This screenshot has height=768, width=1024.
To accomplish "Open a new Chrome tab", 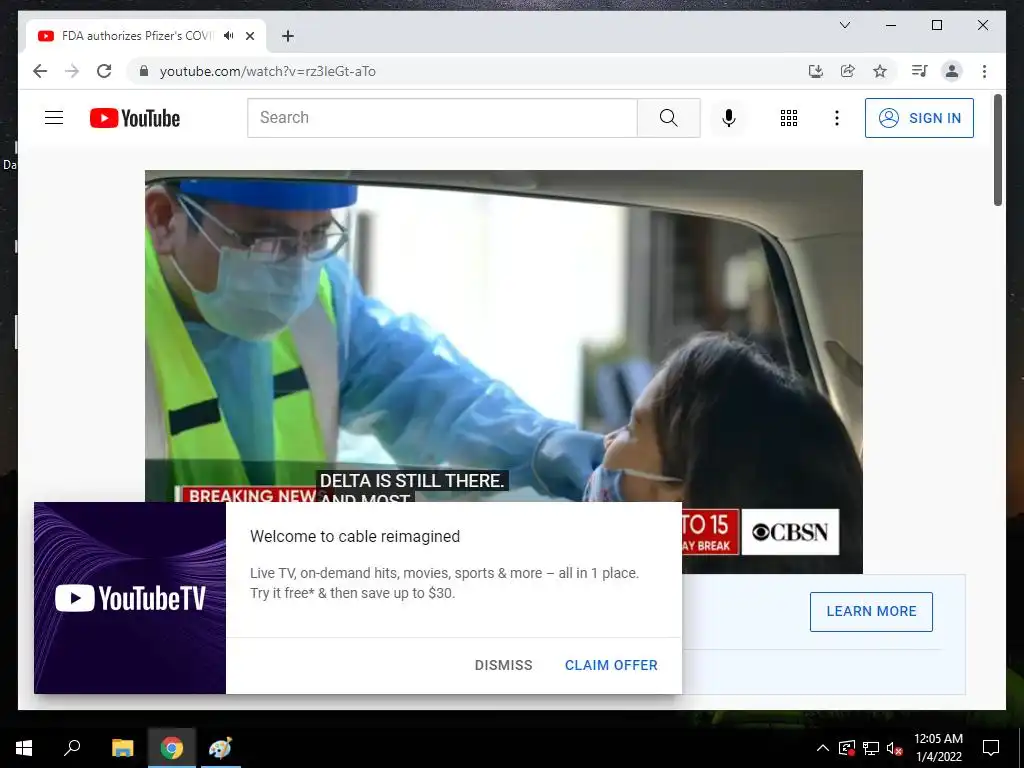I will pos(288,36).
